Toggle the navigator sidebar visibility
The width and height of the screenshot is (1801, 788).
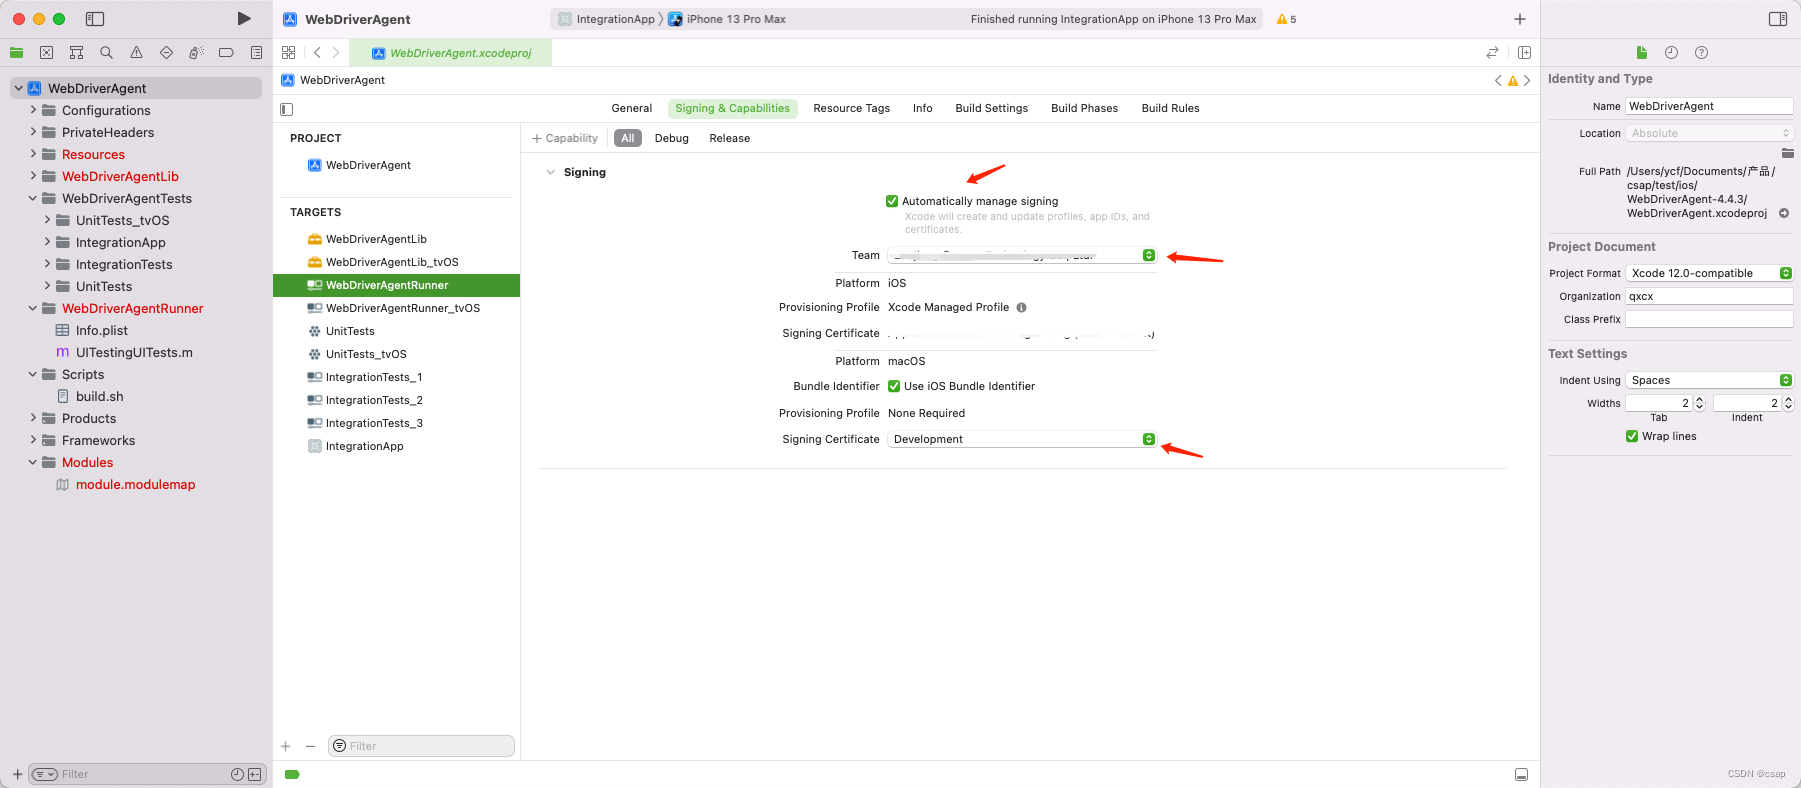click(95, 19)
